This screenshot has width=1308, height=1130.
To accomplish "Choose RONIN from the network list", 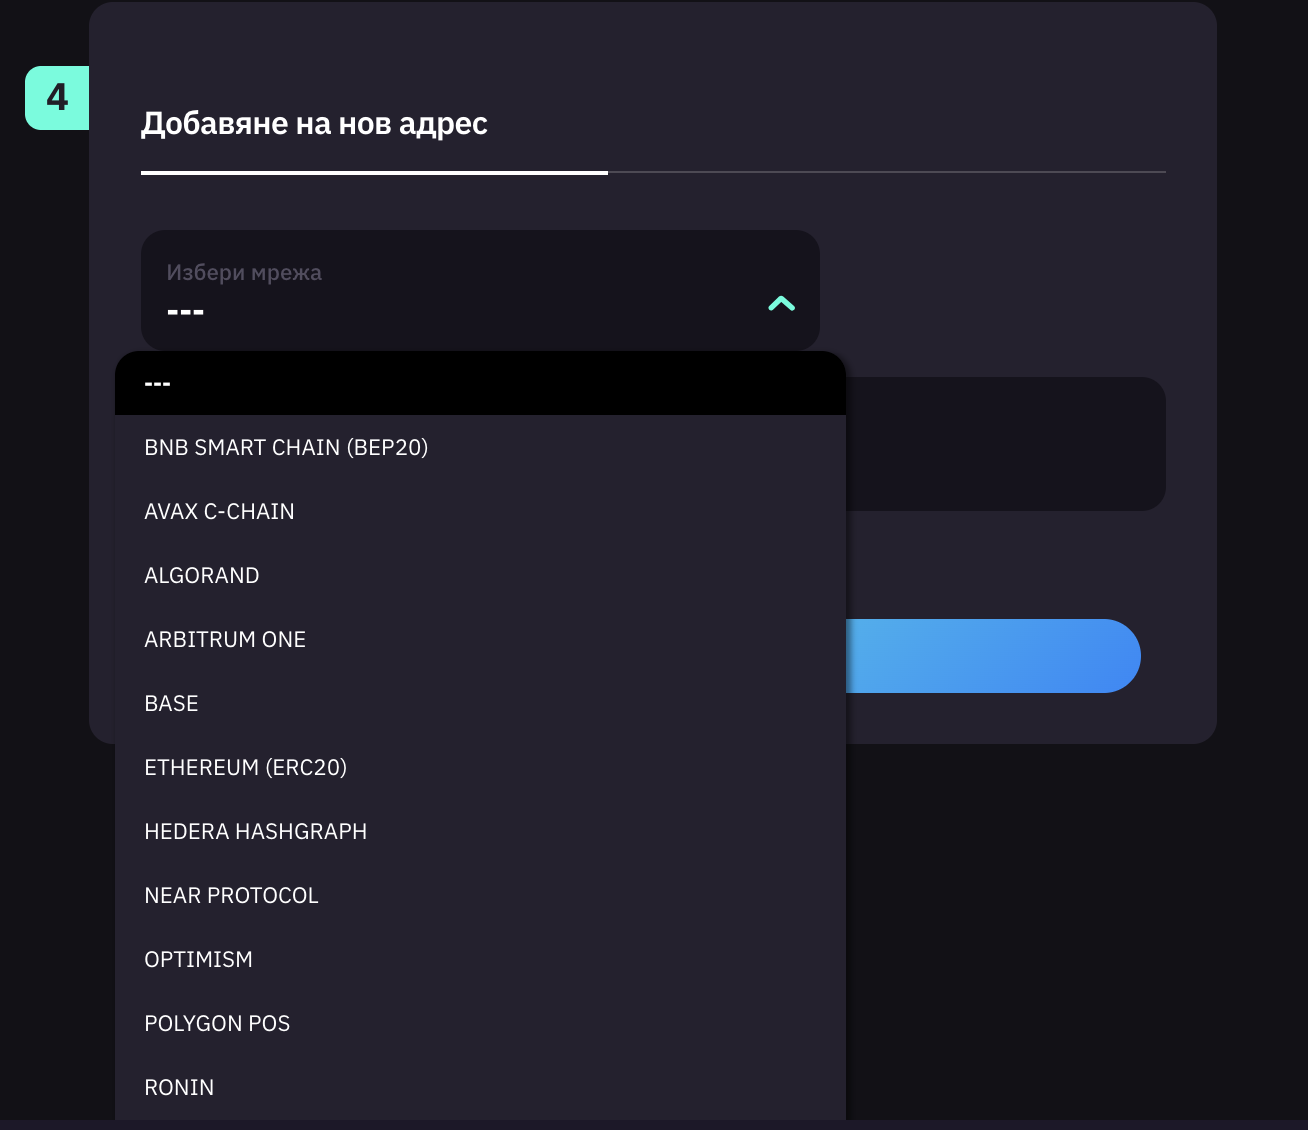I will 180,1088.
